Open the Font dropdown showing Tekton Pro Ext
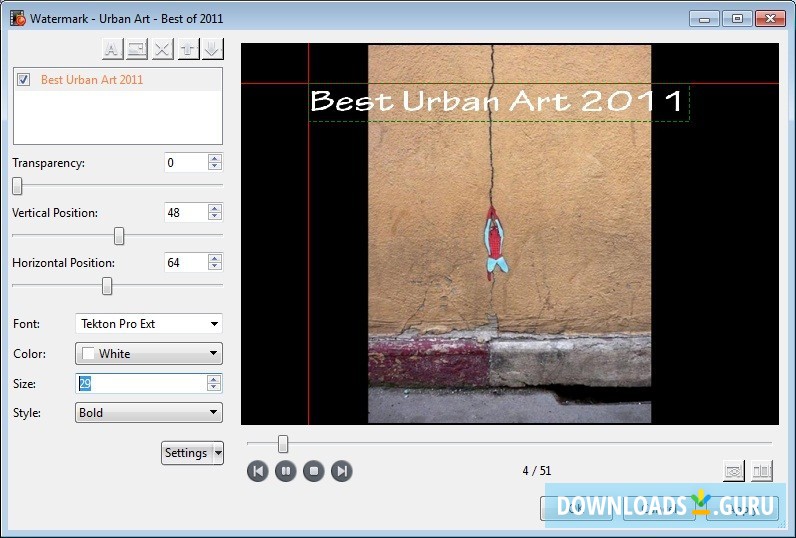796x538 pixels. pos(149,324)
